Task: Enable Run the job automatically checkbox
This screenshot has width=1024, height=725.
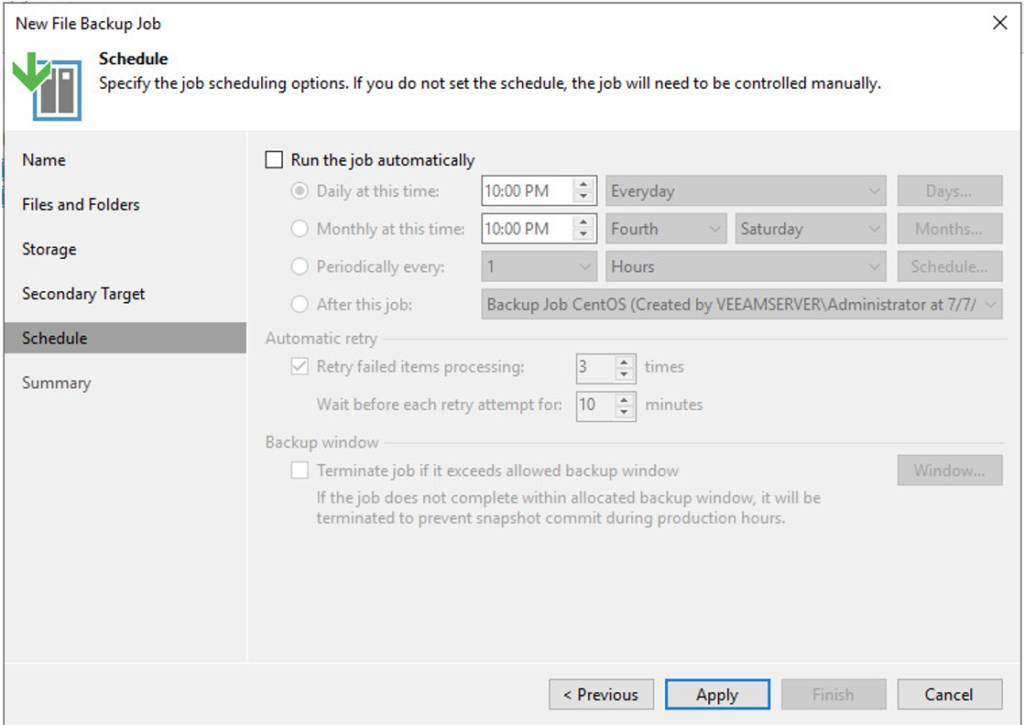Action: click(x=274, y=160)
